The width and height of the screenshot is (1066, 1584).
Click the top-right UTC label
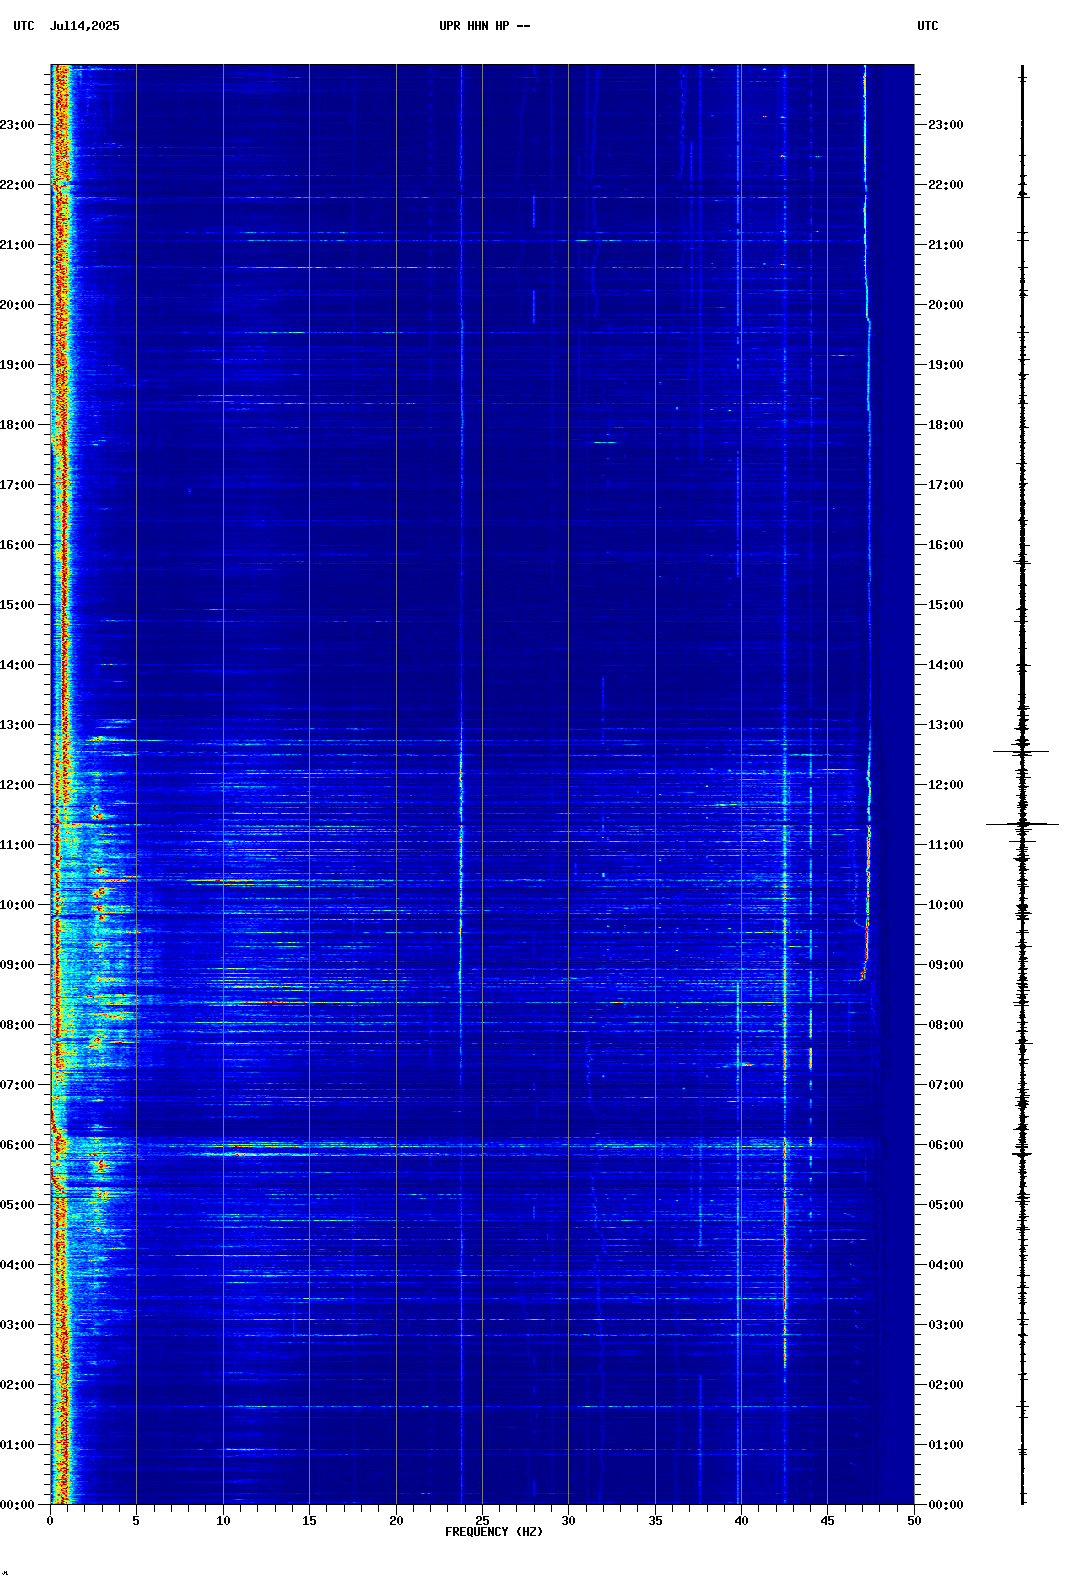pos(928,26)
